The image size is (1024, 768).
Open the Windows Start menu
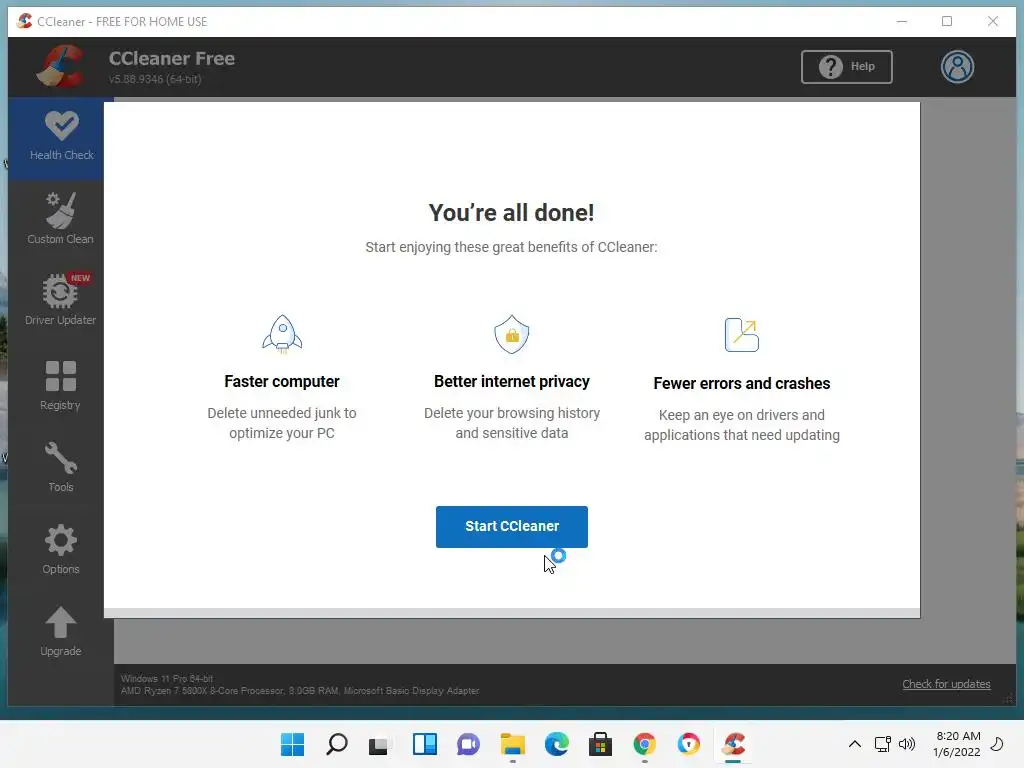(292, 744)
